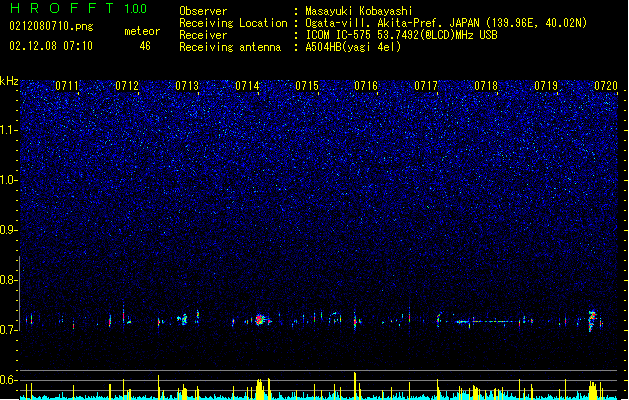Viewport: 629px width, 400px height.
Task: Click observer name Masayuki Kobayashi
Action: coord(359,11)
